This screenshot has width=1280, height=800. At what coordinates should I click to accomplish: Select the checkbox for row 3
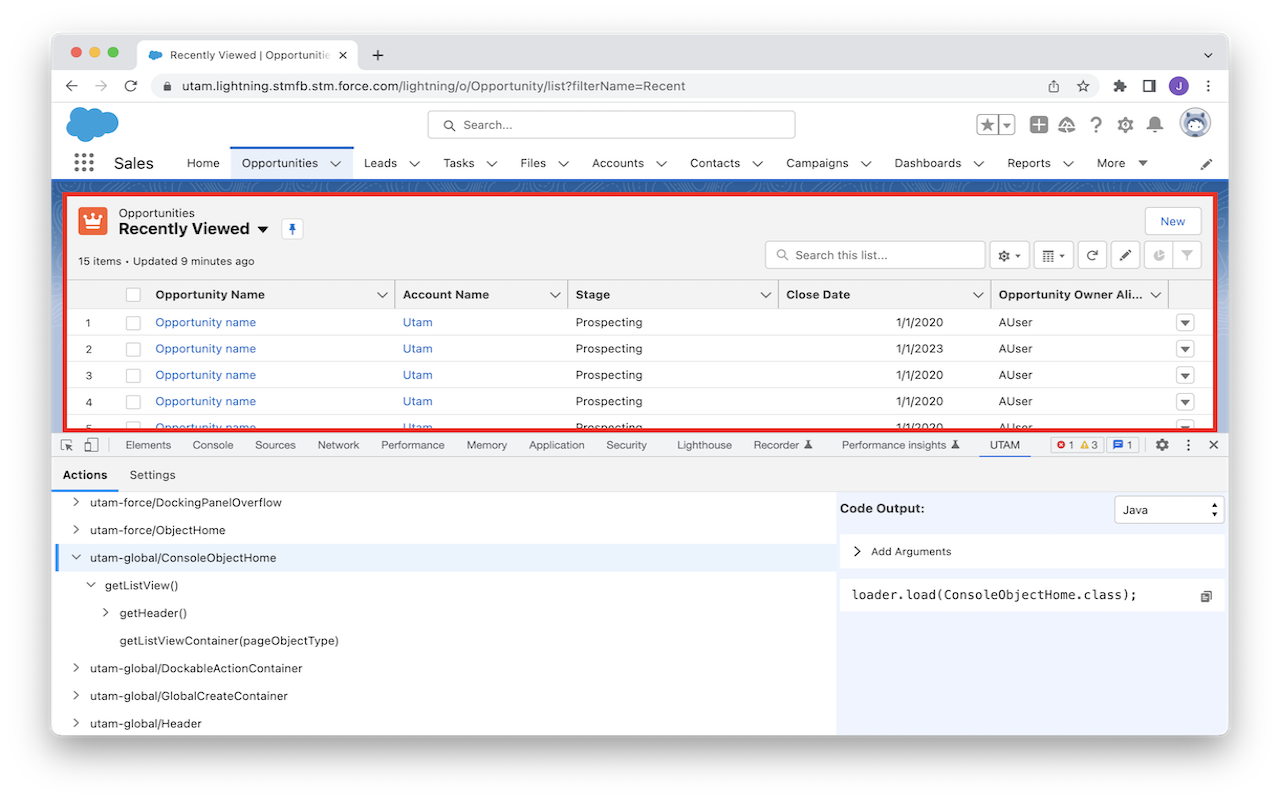coord(133,376)
